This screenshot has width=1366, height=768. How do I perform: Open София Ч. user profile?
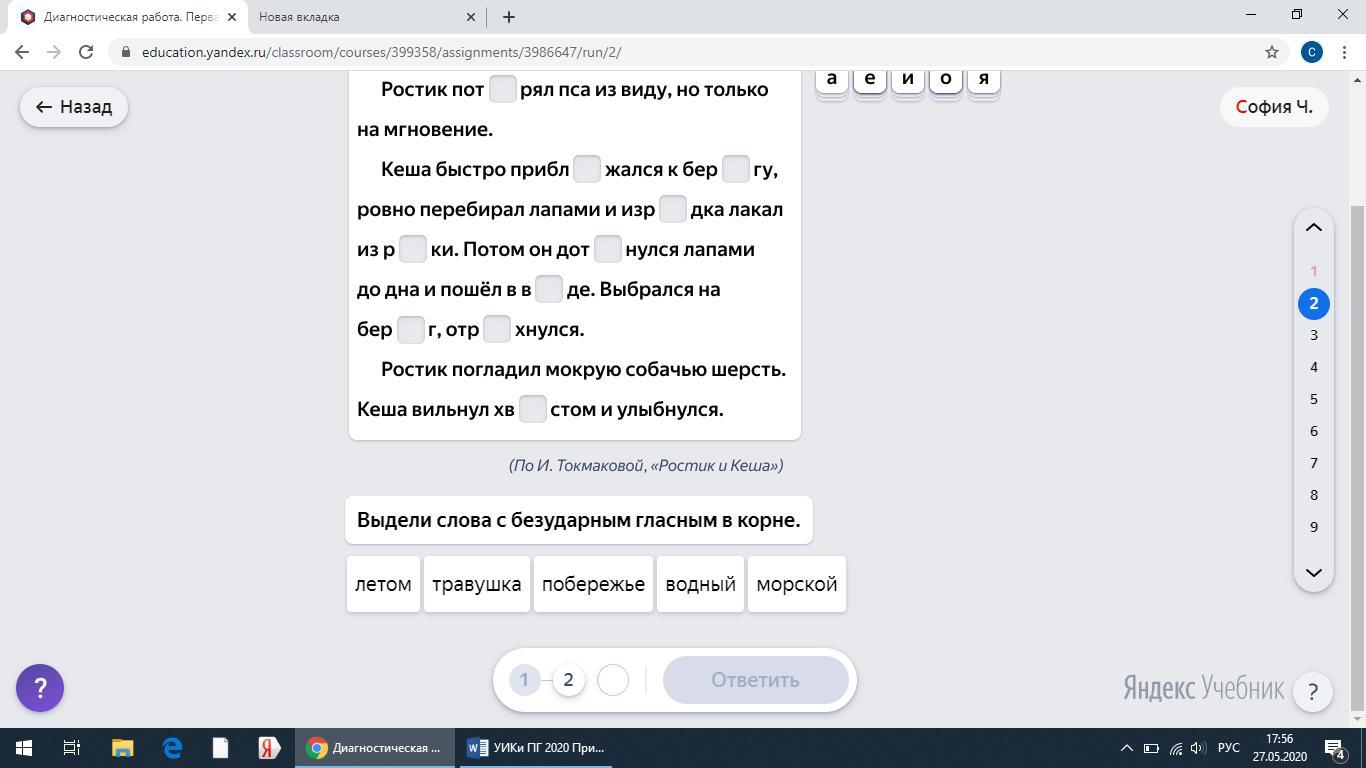1274,107
